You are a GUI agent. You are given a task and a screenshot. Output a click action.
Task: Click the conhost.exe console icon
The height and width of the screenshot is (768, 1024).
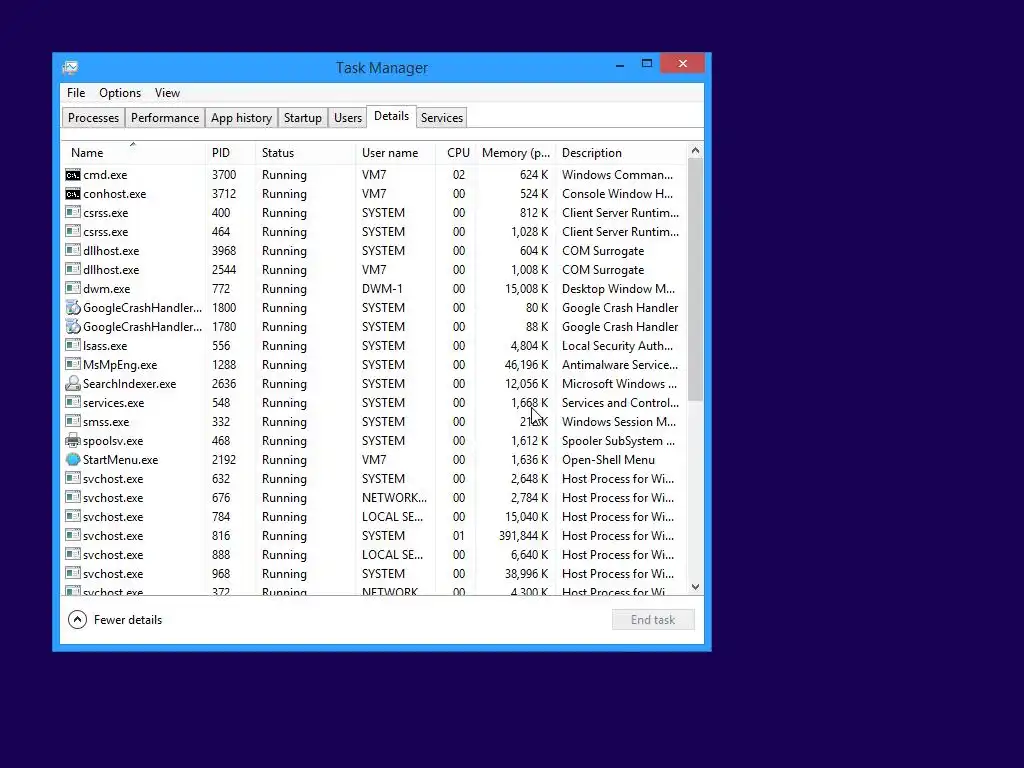pyautogui.click(x=73, y=194)
